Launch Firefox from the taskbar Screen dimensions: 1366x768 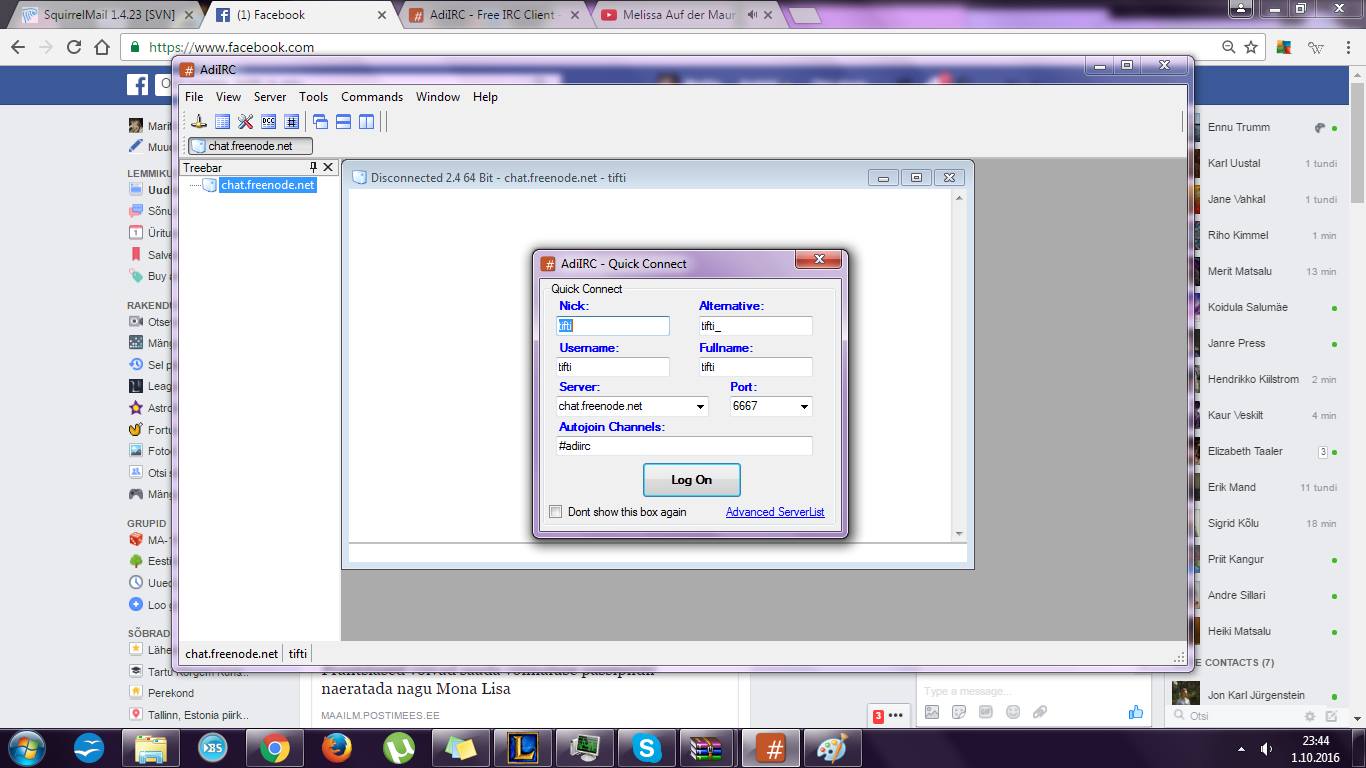click(x=337, y=748)
